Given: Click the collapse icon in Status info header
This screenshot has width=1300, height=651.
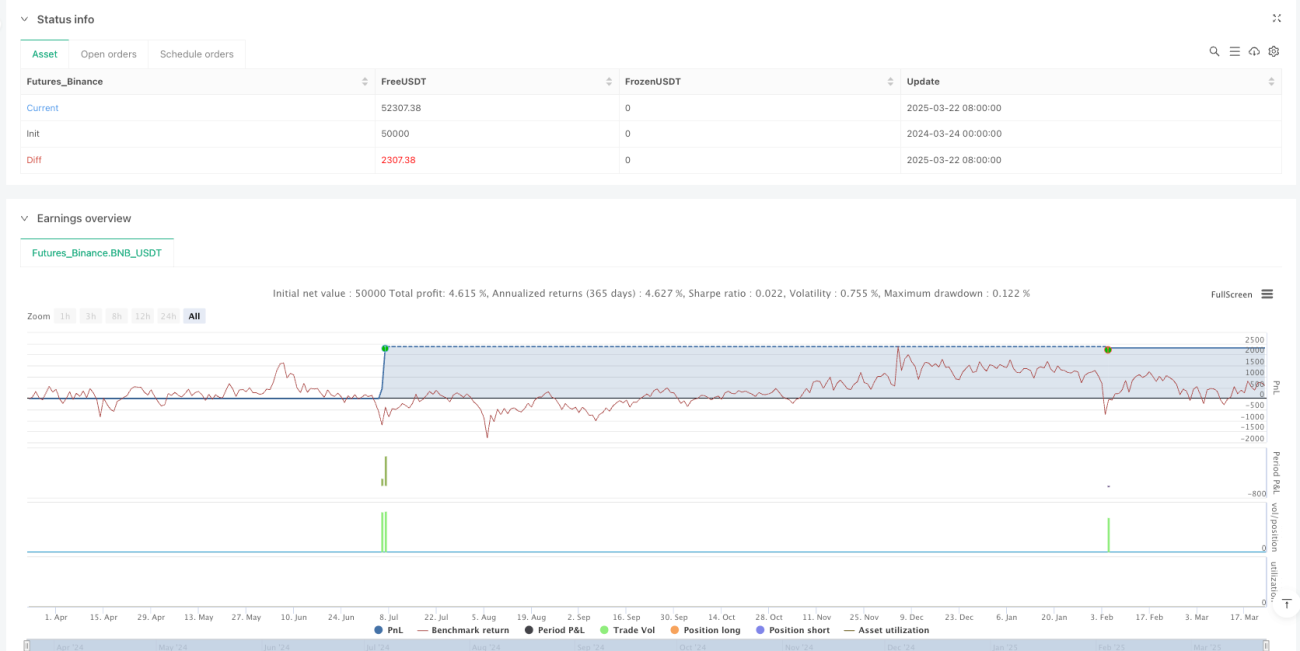Looking at the screenshot, I should pyautogui.click(x=1277, y=18).
